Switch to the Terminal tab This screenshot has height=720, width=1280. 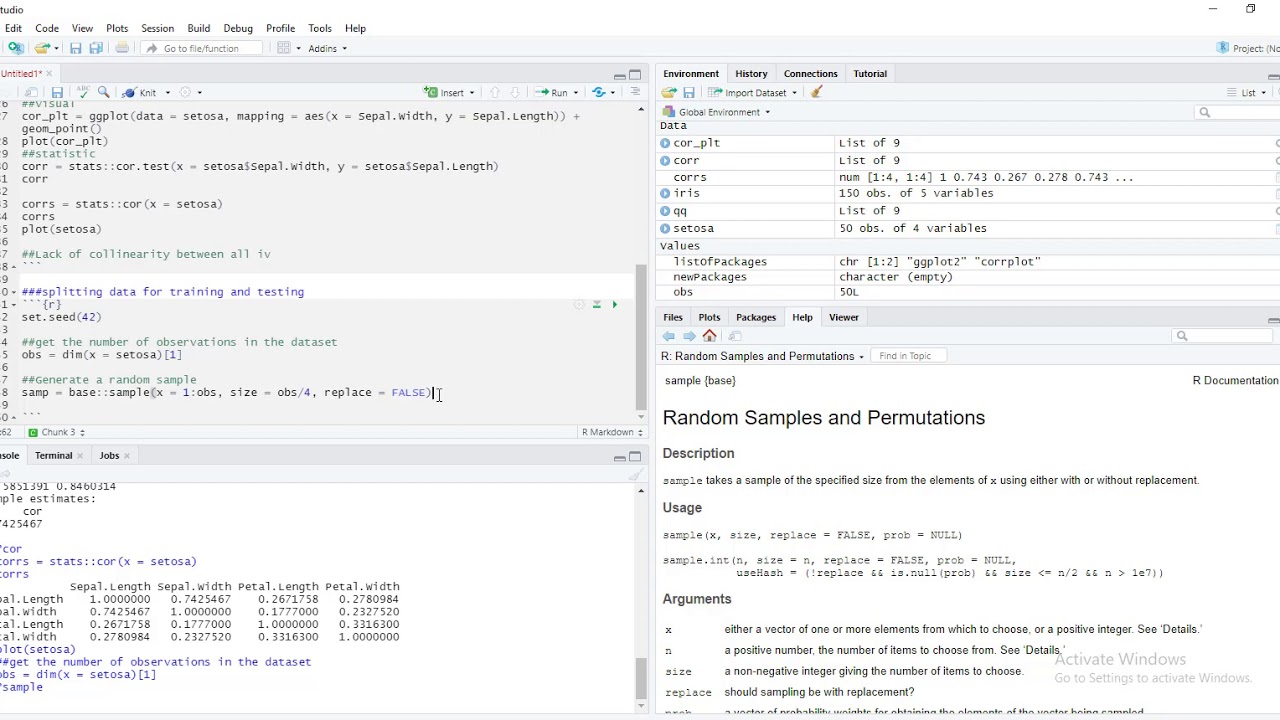54,455
